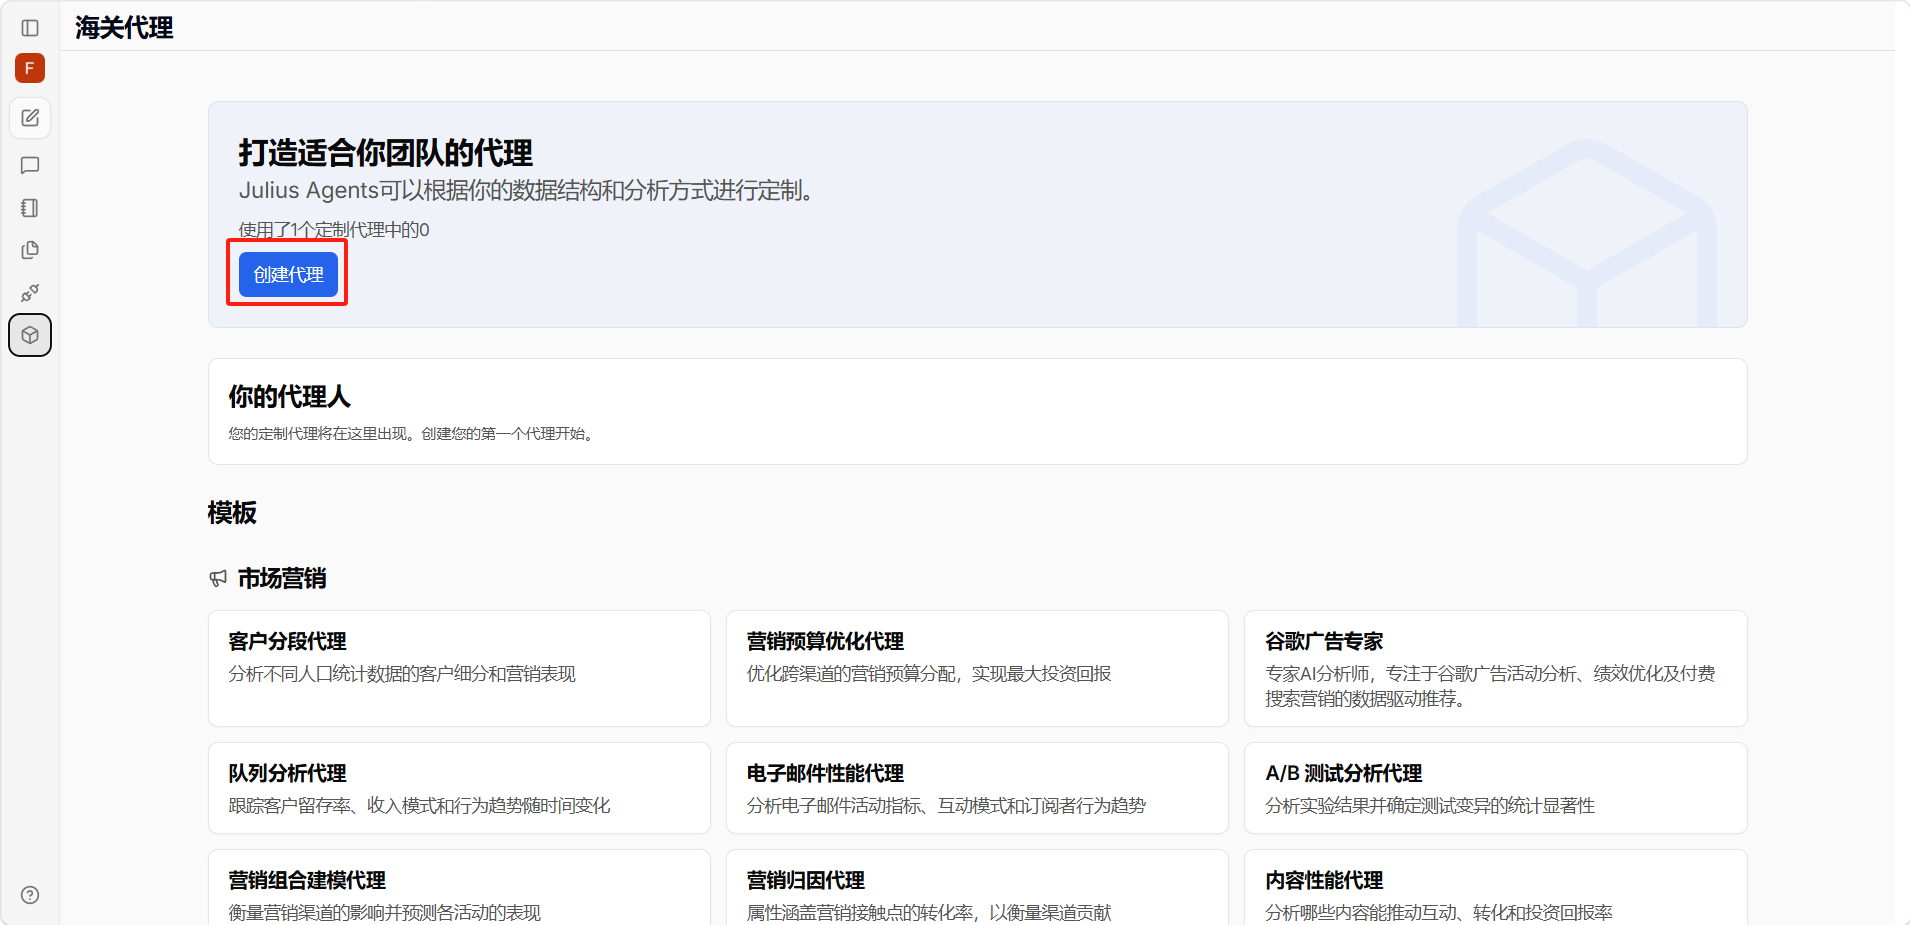Select the agents cube icon in sidebar
Viewport: 1910px width, 925px height.
(30, 335)
